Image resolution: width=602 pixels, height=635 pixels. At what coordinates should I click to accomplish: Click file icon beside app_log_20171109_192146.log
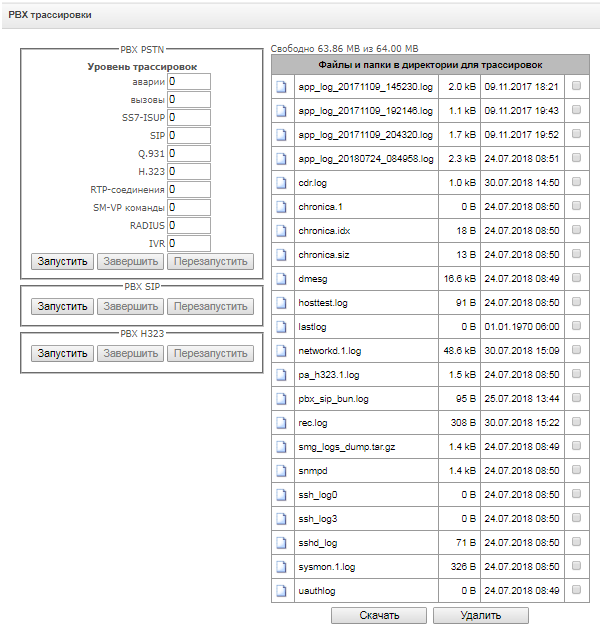281,111
